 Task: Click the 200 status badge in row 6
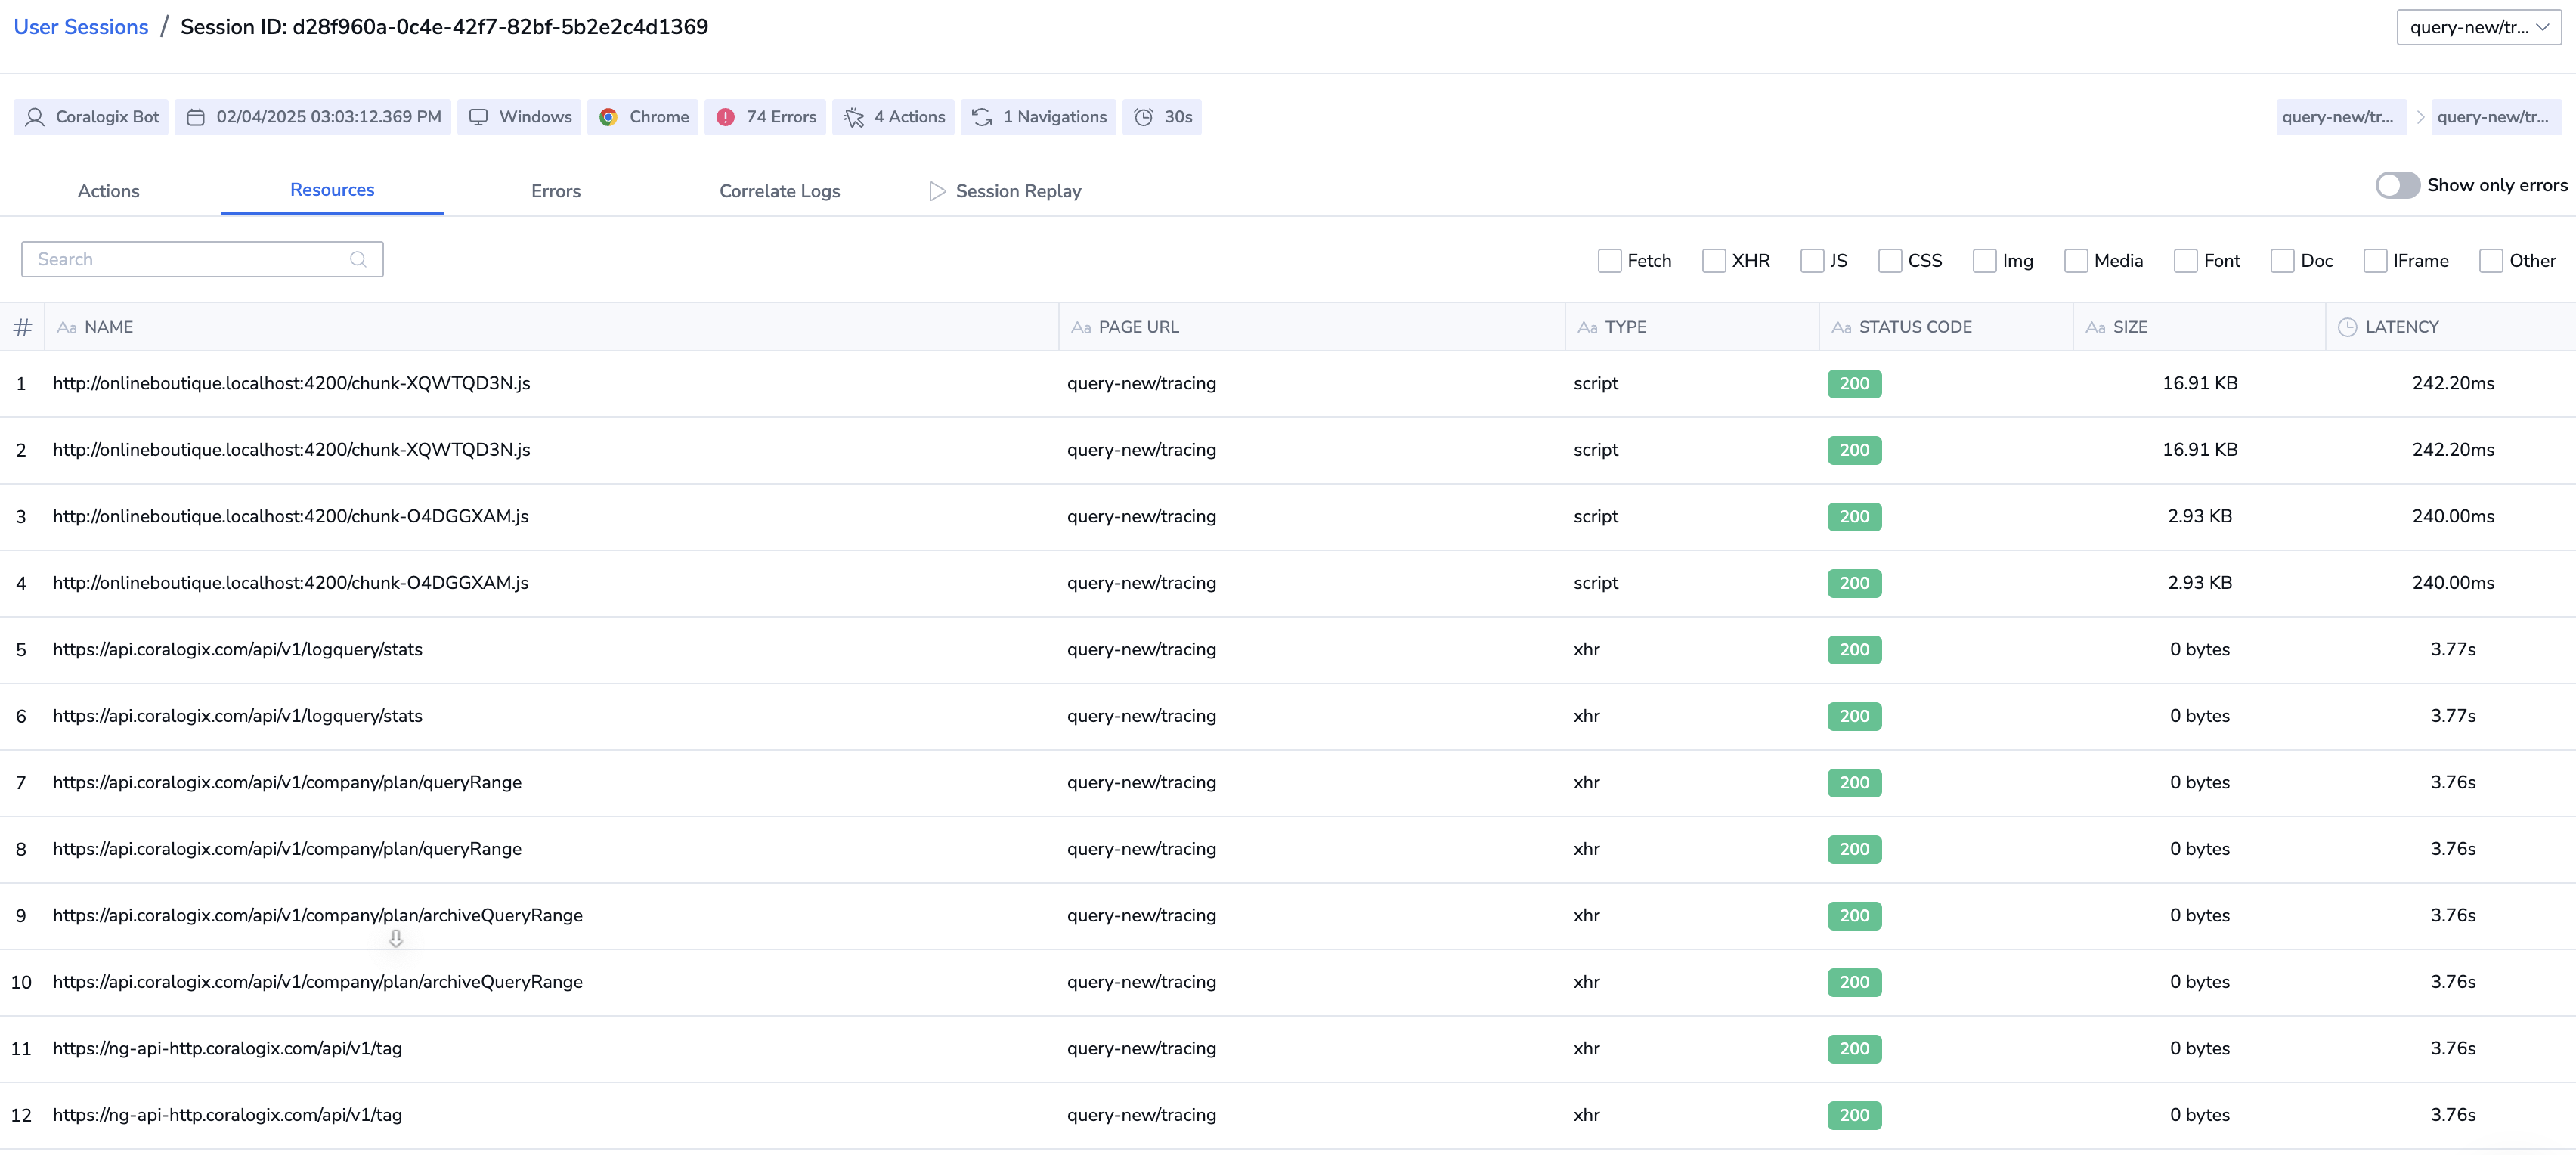click(x=1854, y=716)
